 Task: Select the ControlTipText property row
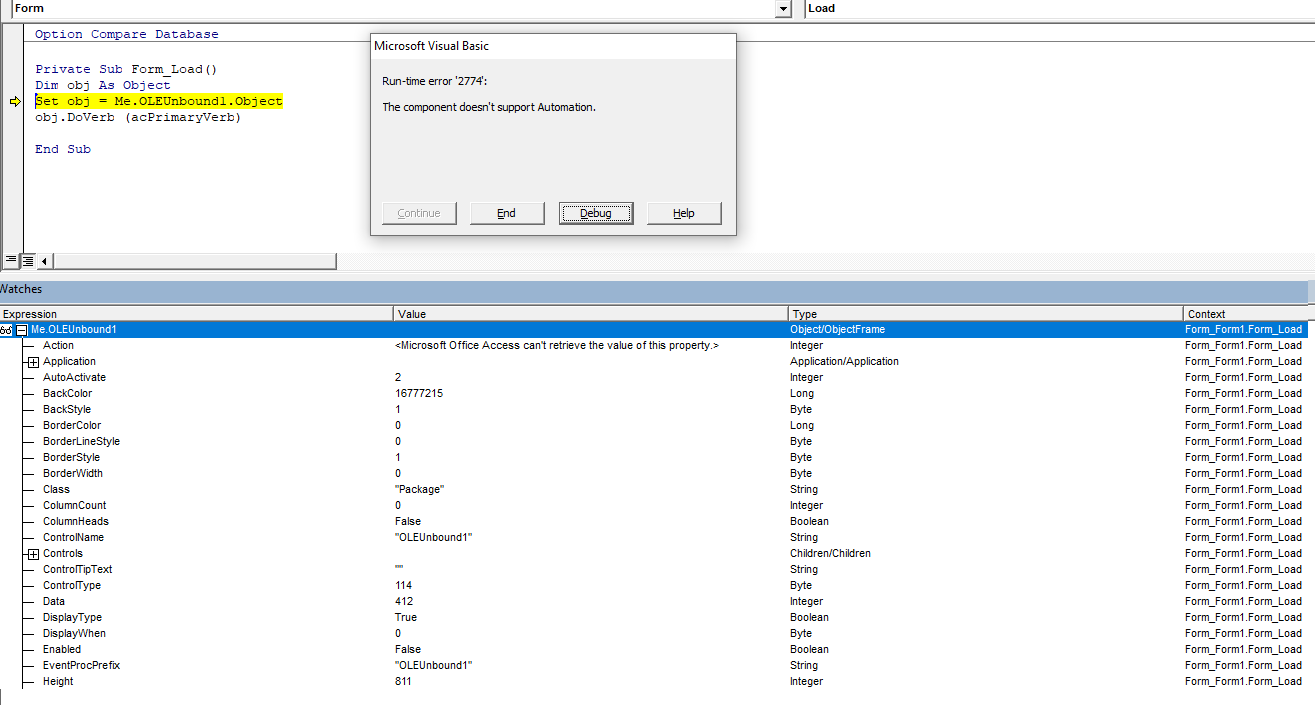point(654,569)
